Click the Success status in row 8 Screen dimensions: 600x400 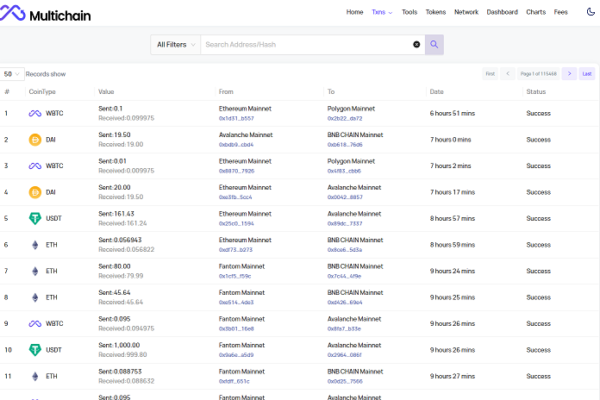coord(538,297)
